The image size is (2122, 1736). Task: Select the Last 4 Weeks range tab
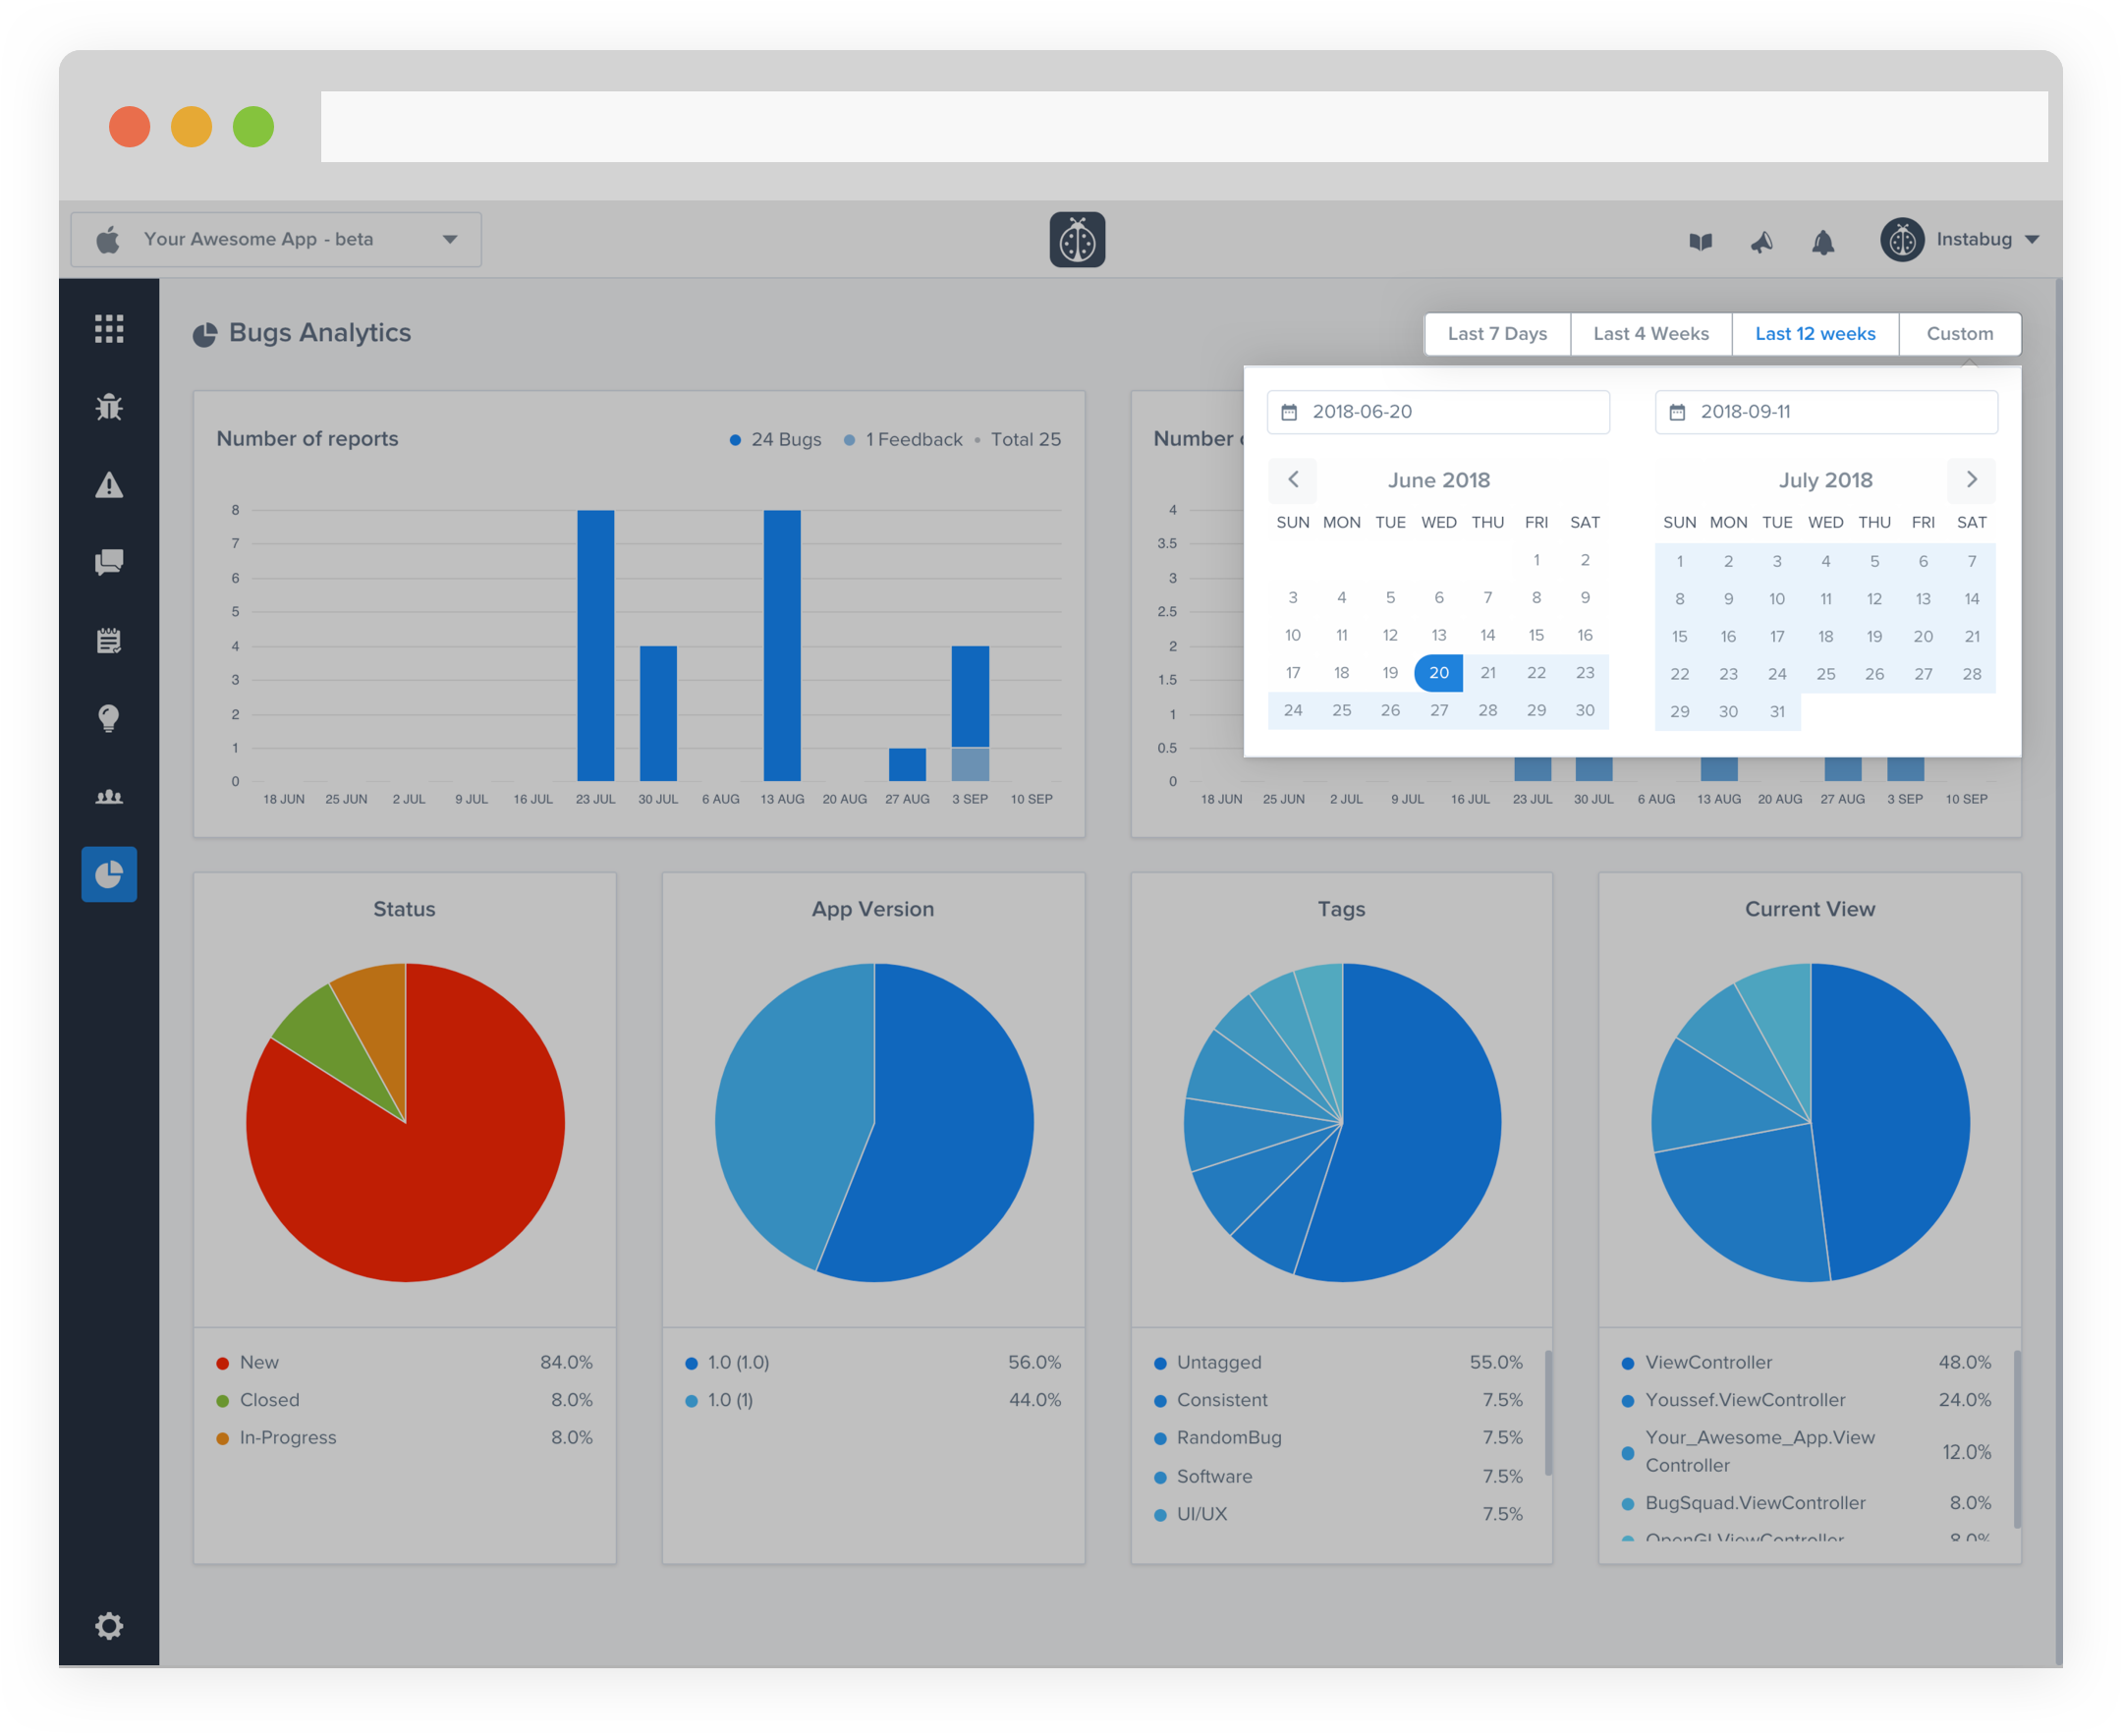point(1651,334)
